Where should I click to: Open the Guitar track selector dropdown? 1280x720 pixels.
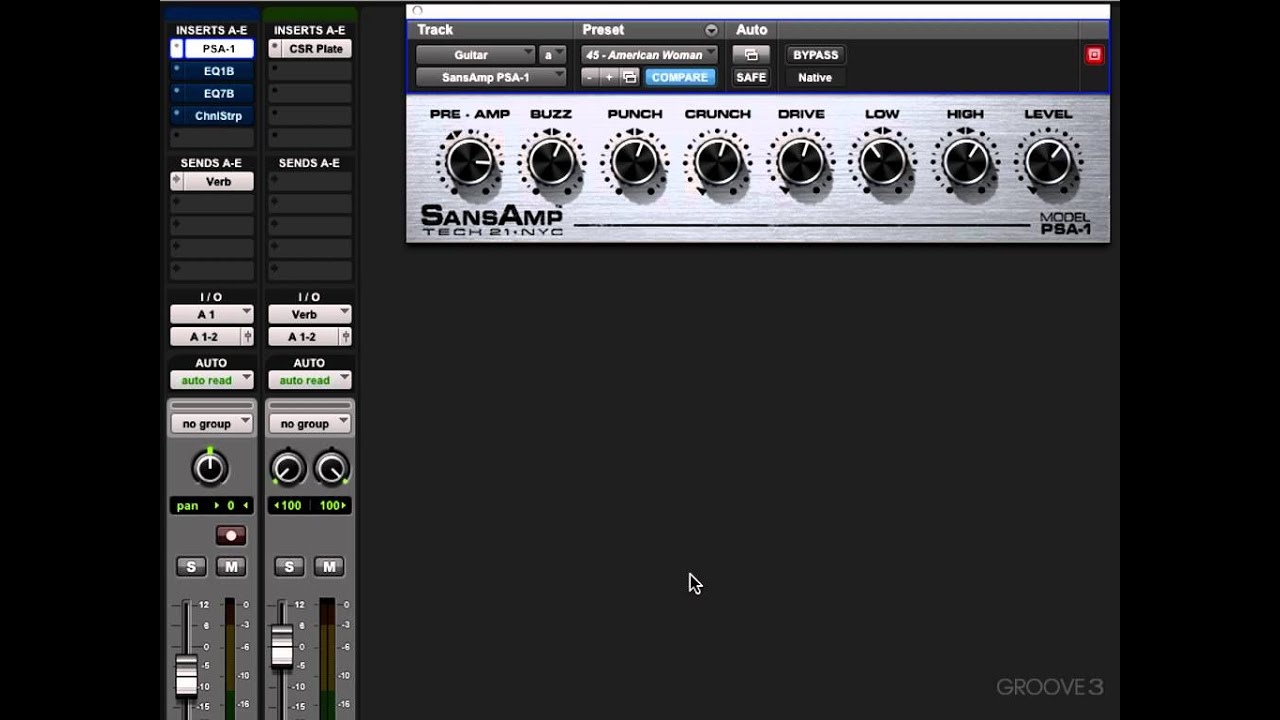pyautogui.click(x=476, y=55)
